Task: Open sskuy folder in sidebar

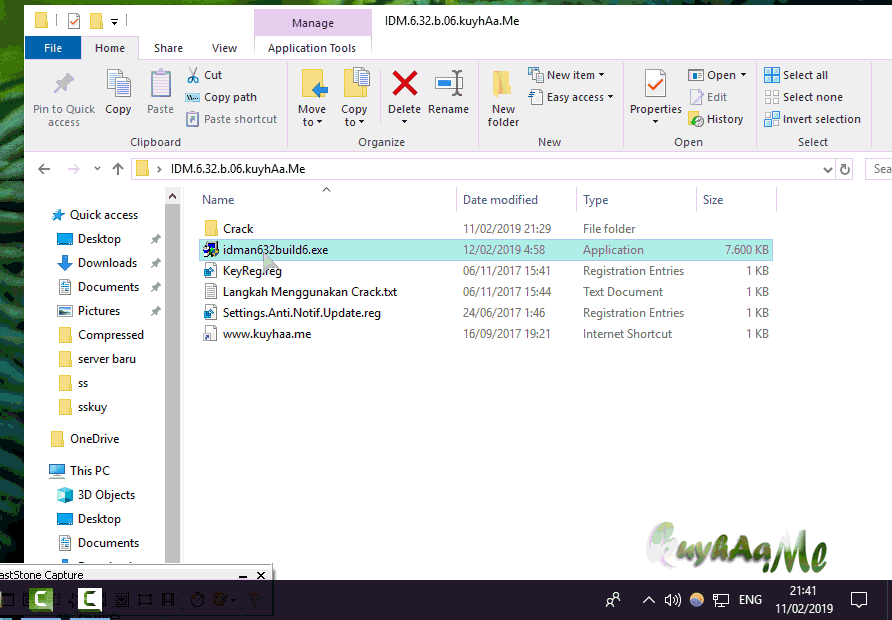Action: pos(83,407)
